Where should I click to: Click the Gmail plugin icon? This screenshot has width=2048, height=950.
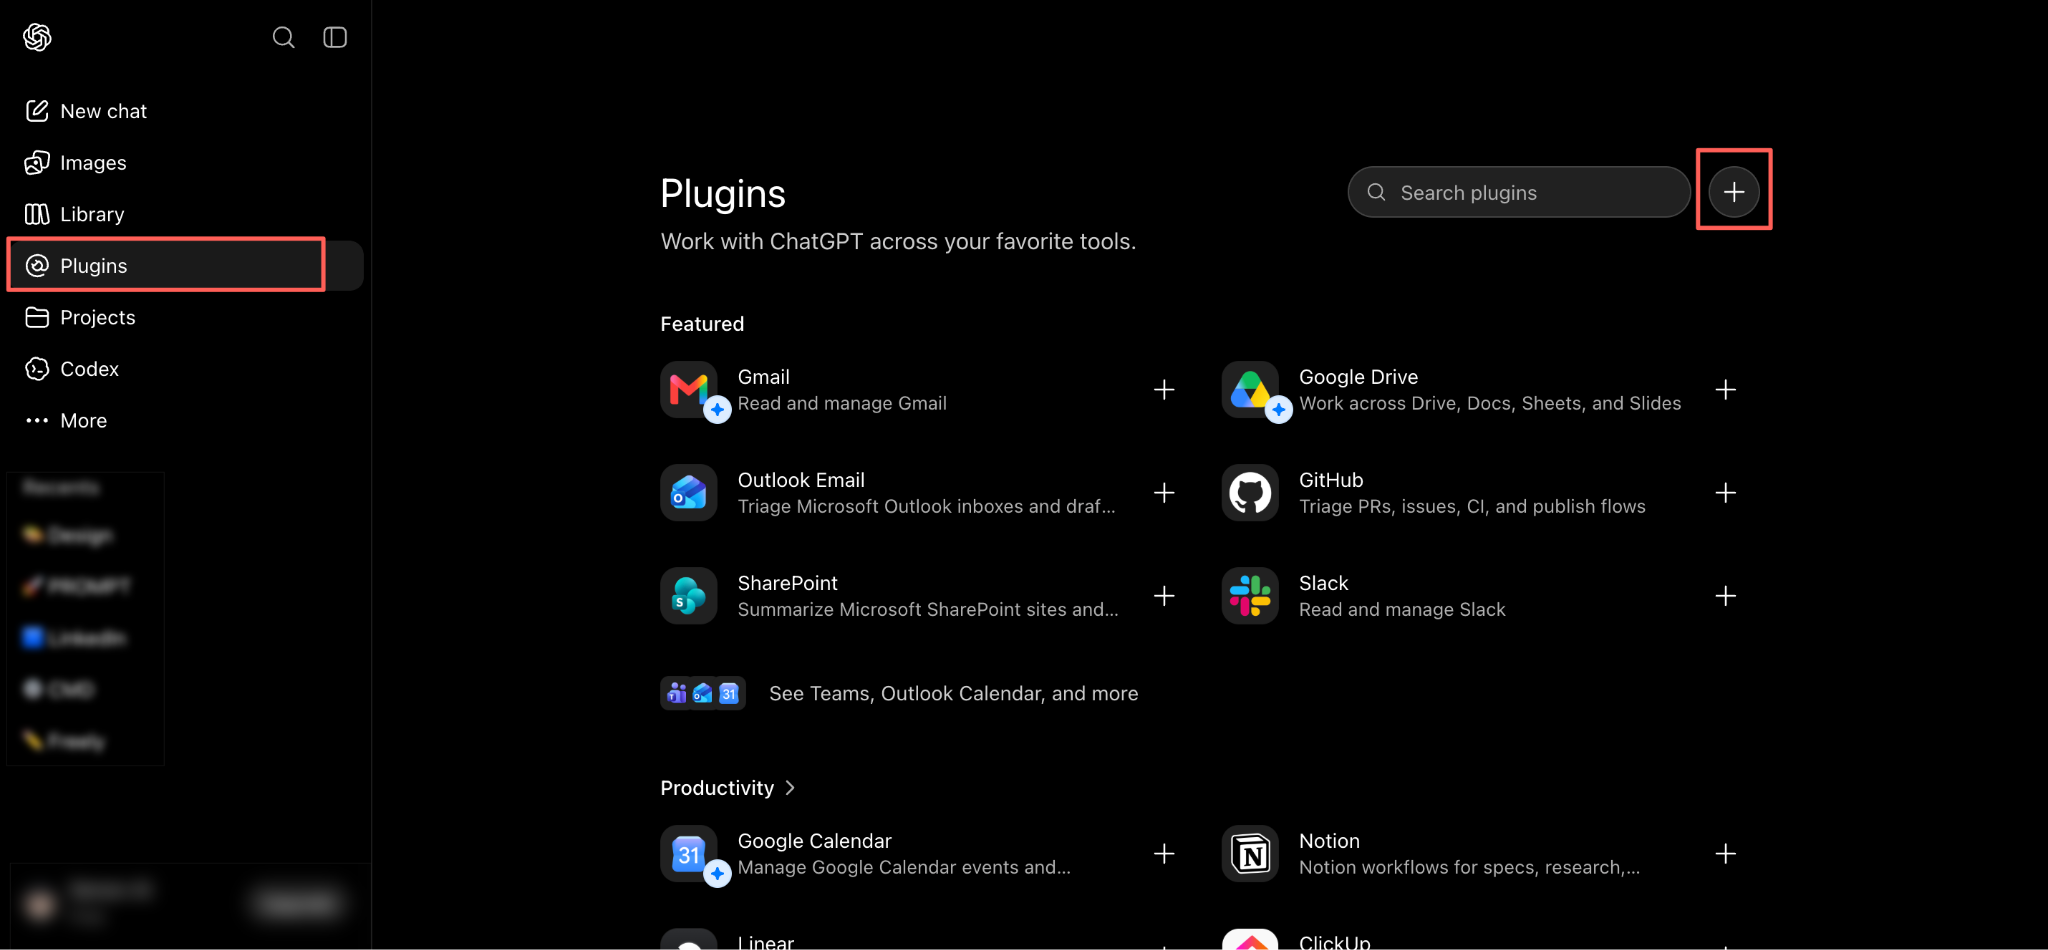tap(689, 390)
